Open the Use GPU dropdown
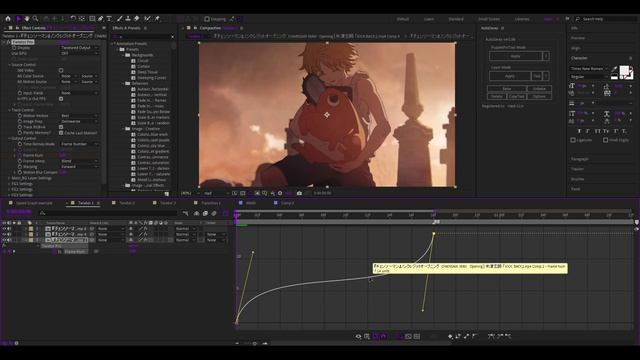This screenshot has height=360, width=640. click(x=79, y=53)
